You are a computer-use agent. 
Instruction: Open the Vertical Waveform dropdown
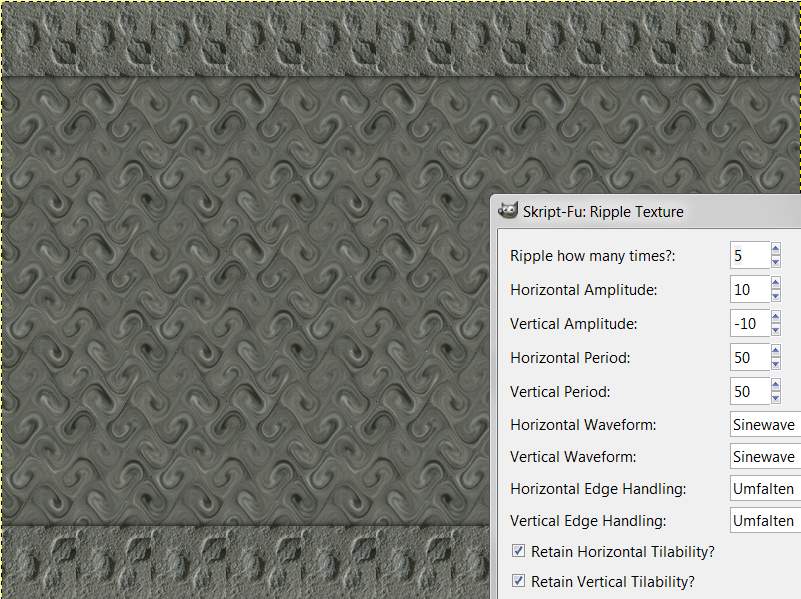click(765, 456)
